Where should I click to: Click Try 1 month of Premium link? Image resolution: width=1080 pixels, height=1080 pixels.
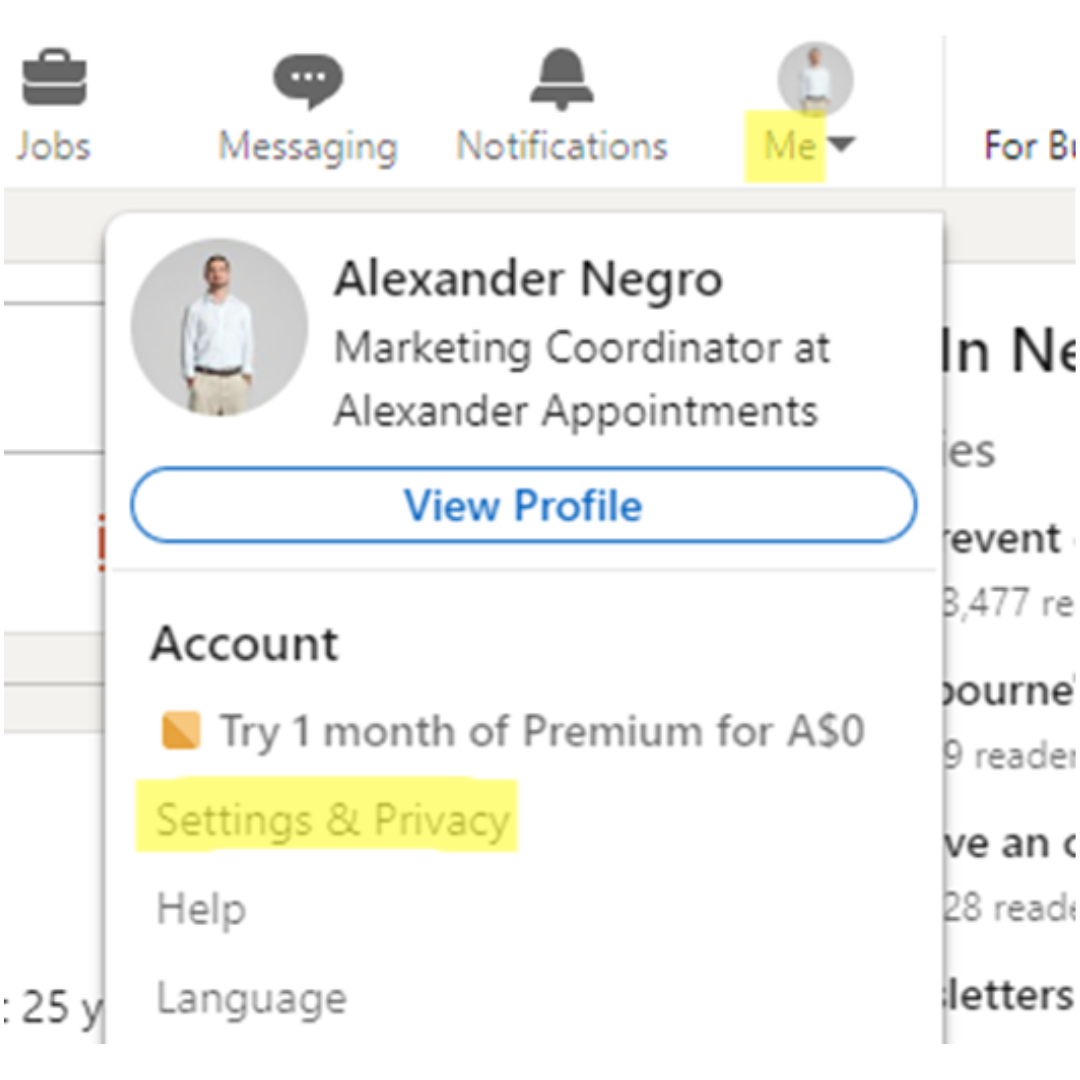tap(541, 731)
